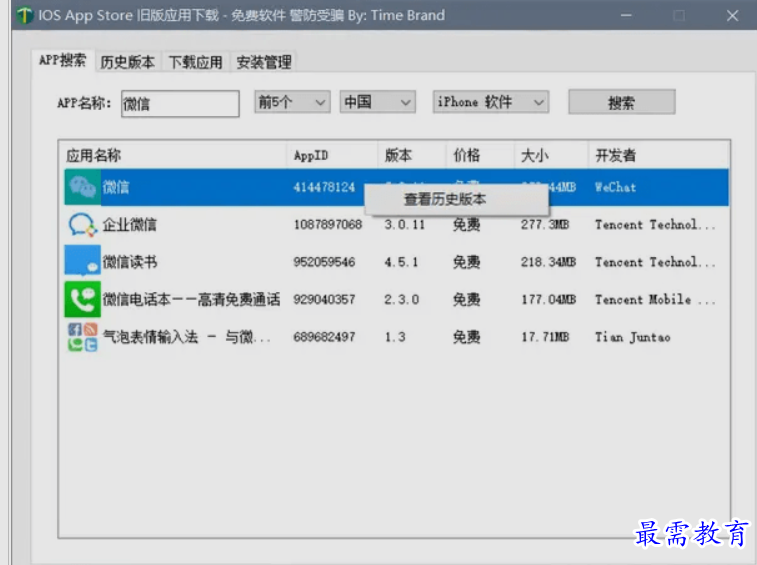Select the 企业微信 row name
Image resolution: width=757 pixels, height=565 pixels.
pos(129,225)
